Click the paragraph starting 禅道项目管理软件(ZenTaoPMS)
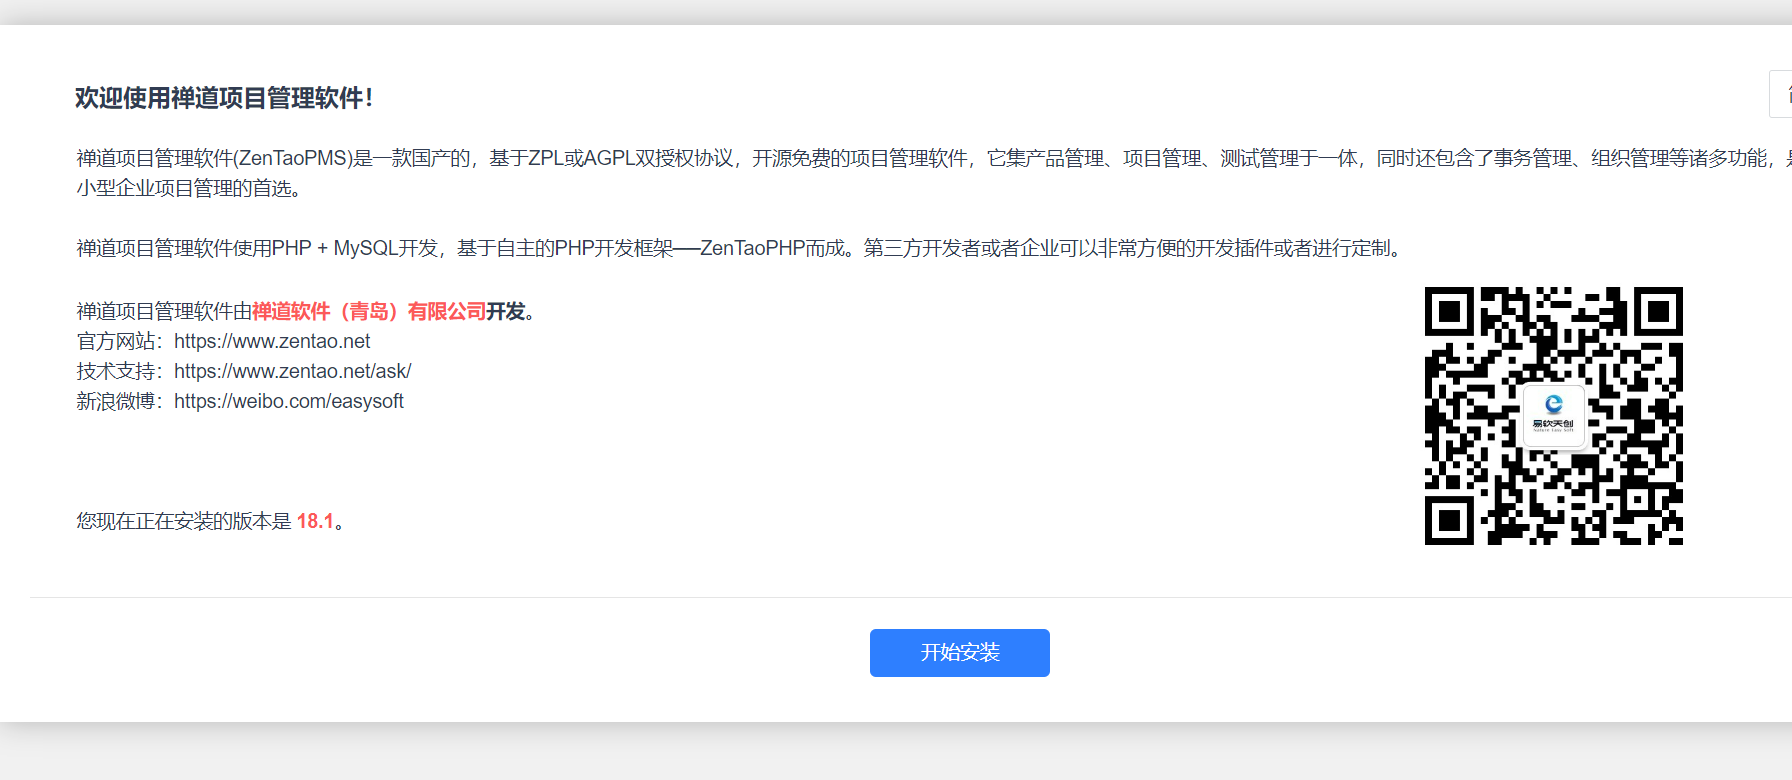Screen dimensions: 1792x780 [x=934, y=173]
